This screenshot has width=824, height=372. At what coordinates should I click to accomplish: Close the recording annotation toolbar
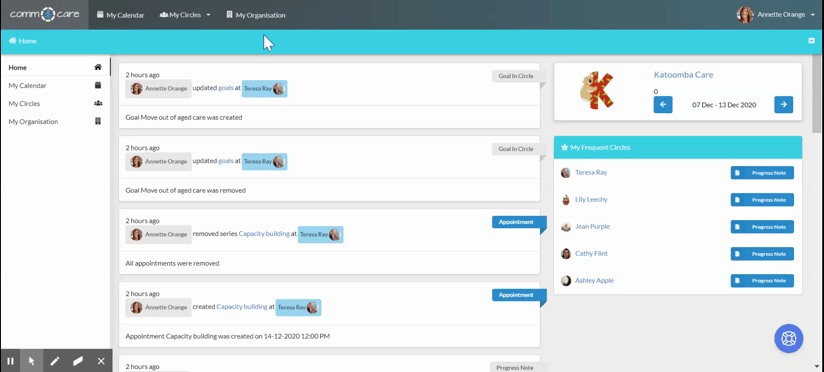tap(101, 361)
